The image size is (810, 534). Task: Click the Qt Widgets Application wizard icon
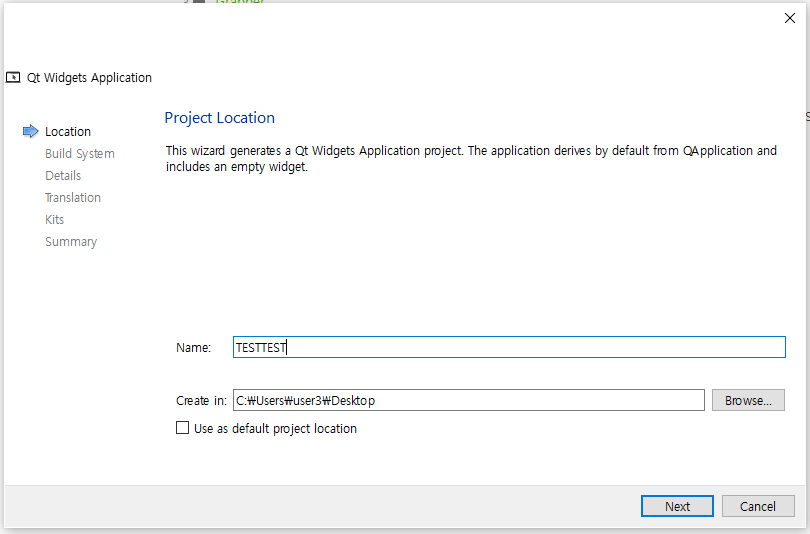pyautogui.click(x=13, y=77)
